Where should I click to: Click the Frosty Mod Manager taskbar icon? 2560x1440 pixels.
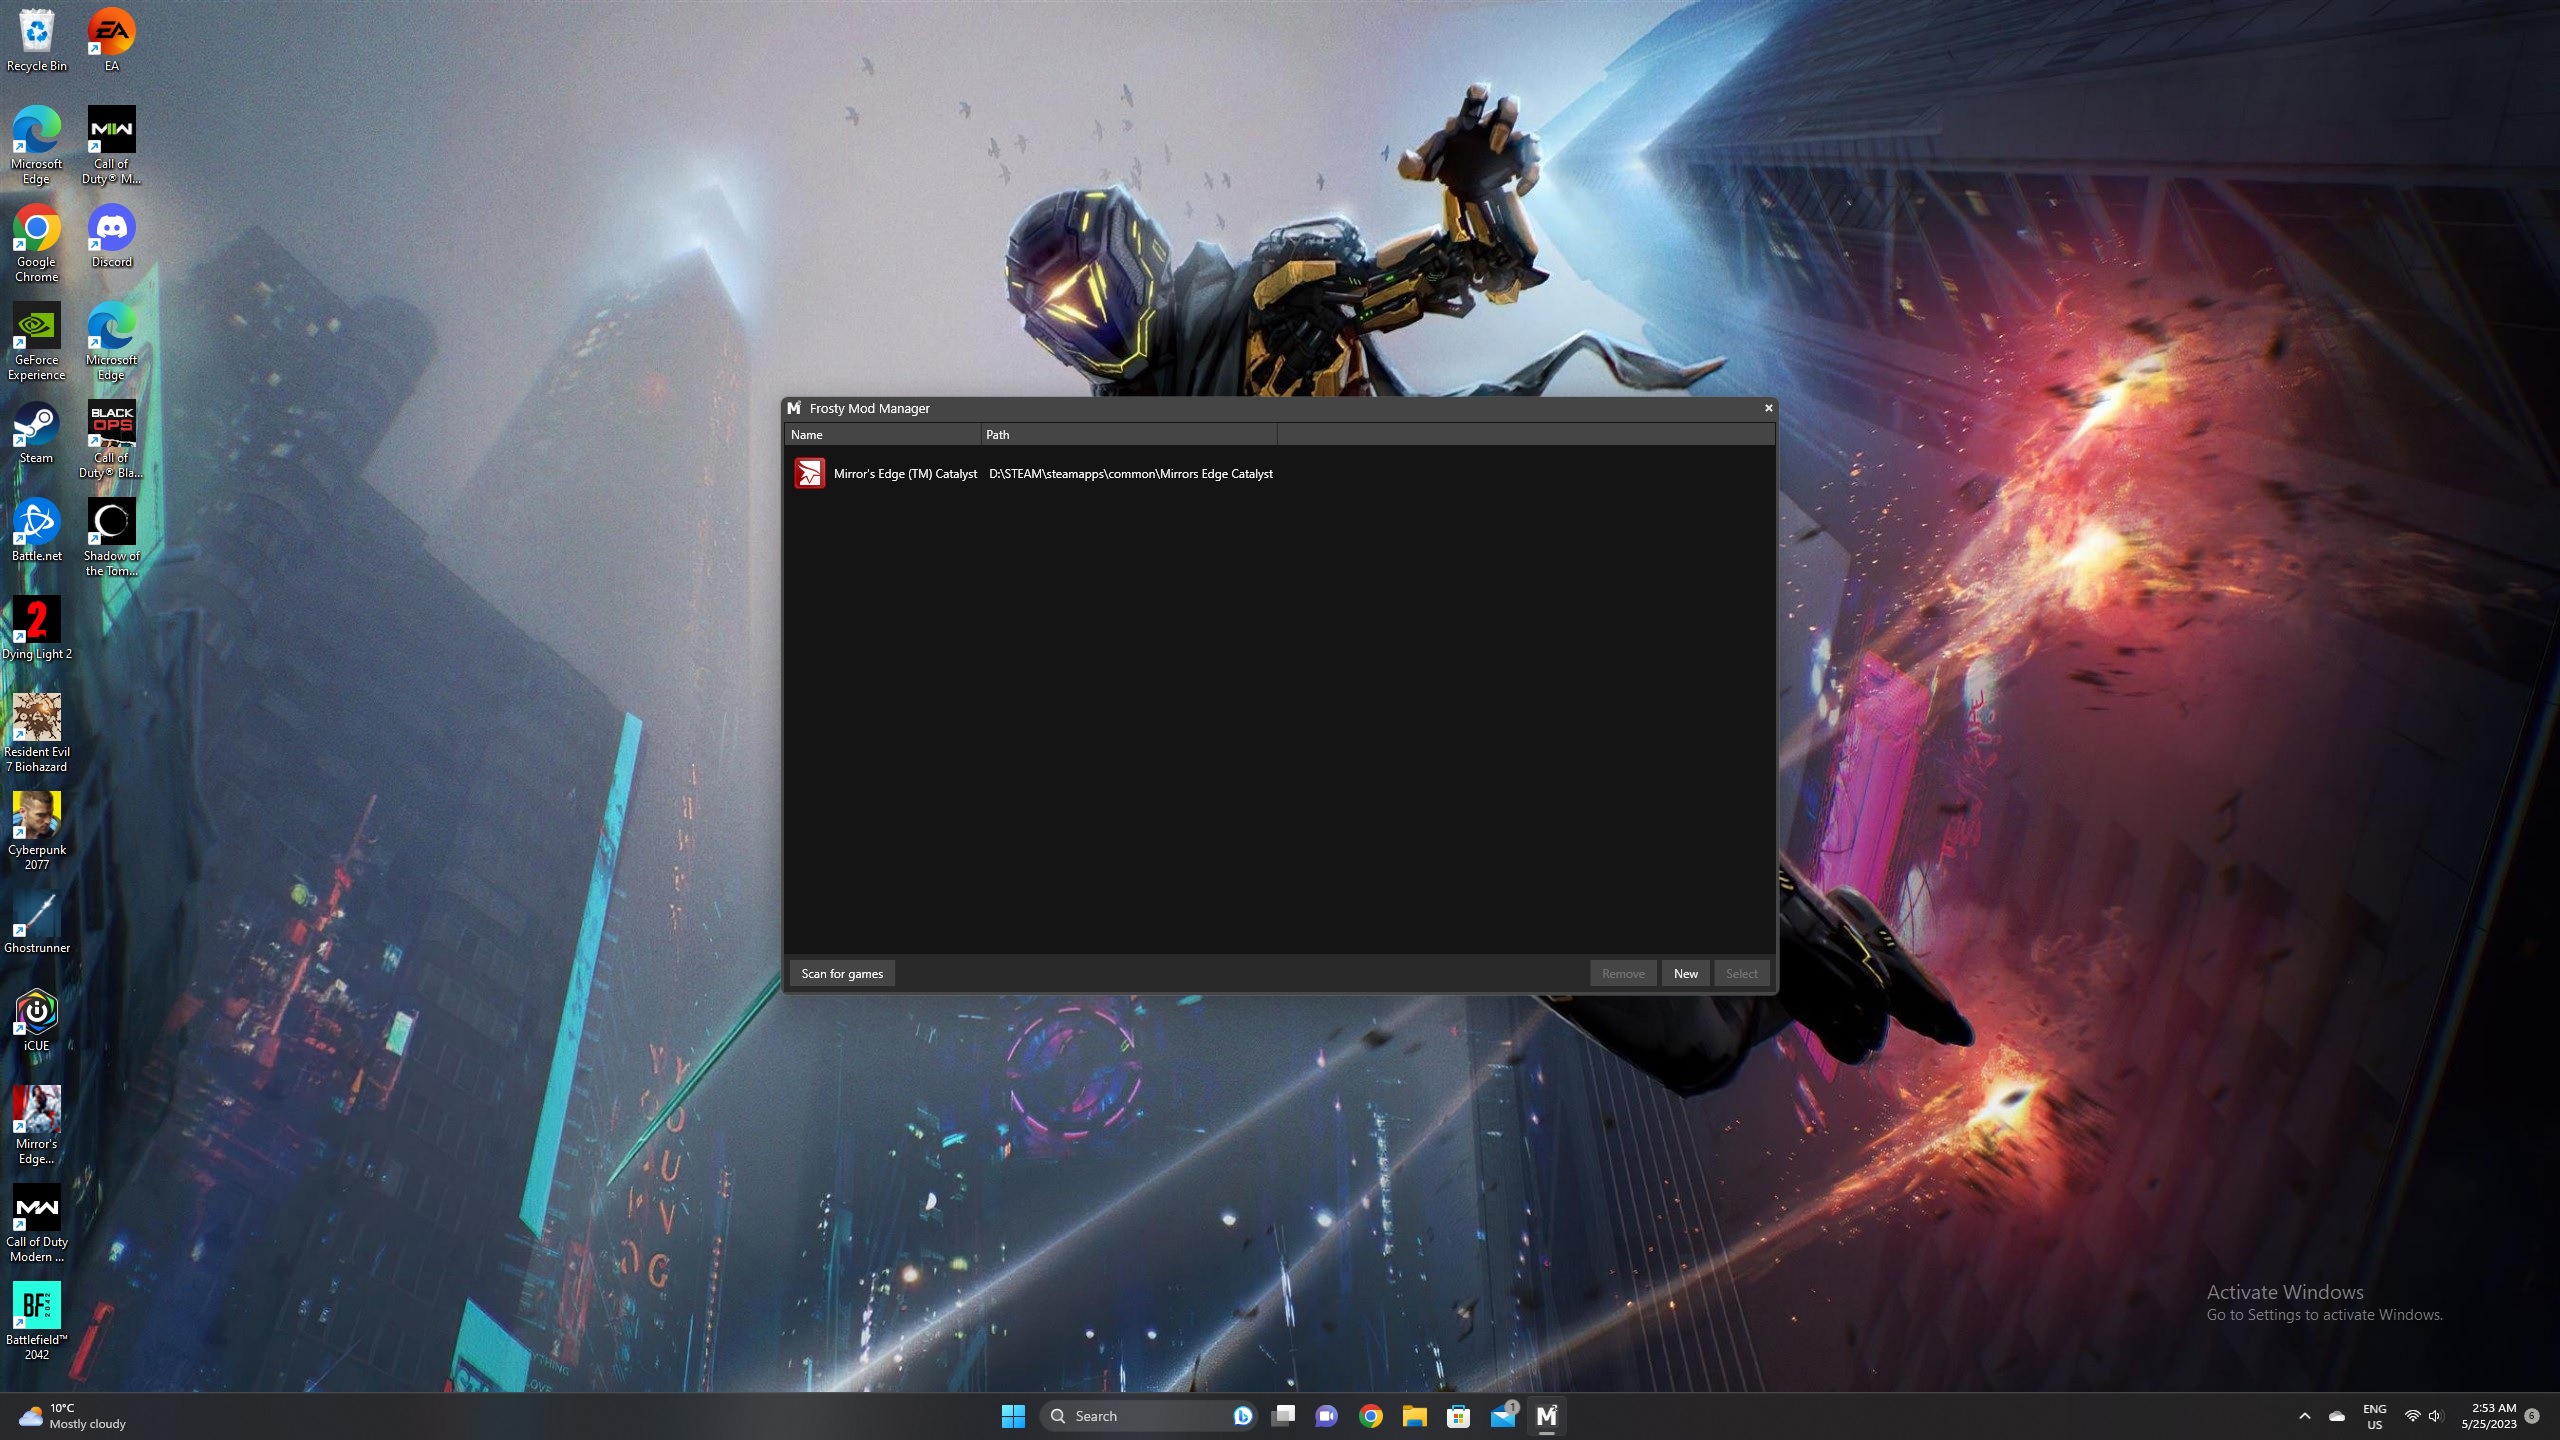coord(1546,1416)
